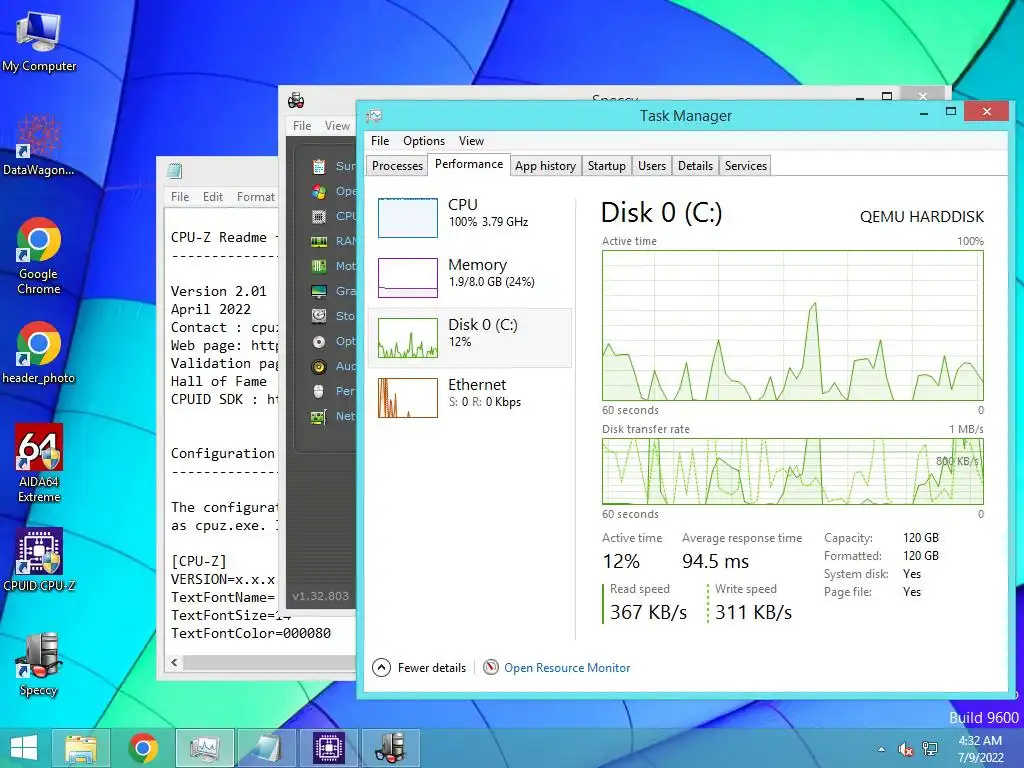Maximize the Task Manager window
The width and height of the screenshot is (1024, 768).
(x=951, y=112)
